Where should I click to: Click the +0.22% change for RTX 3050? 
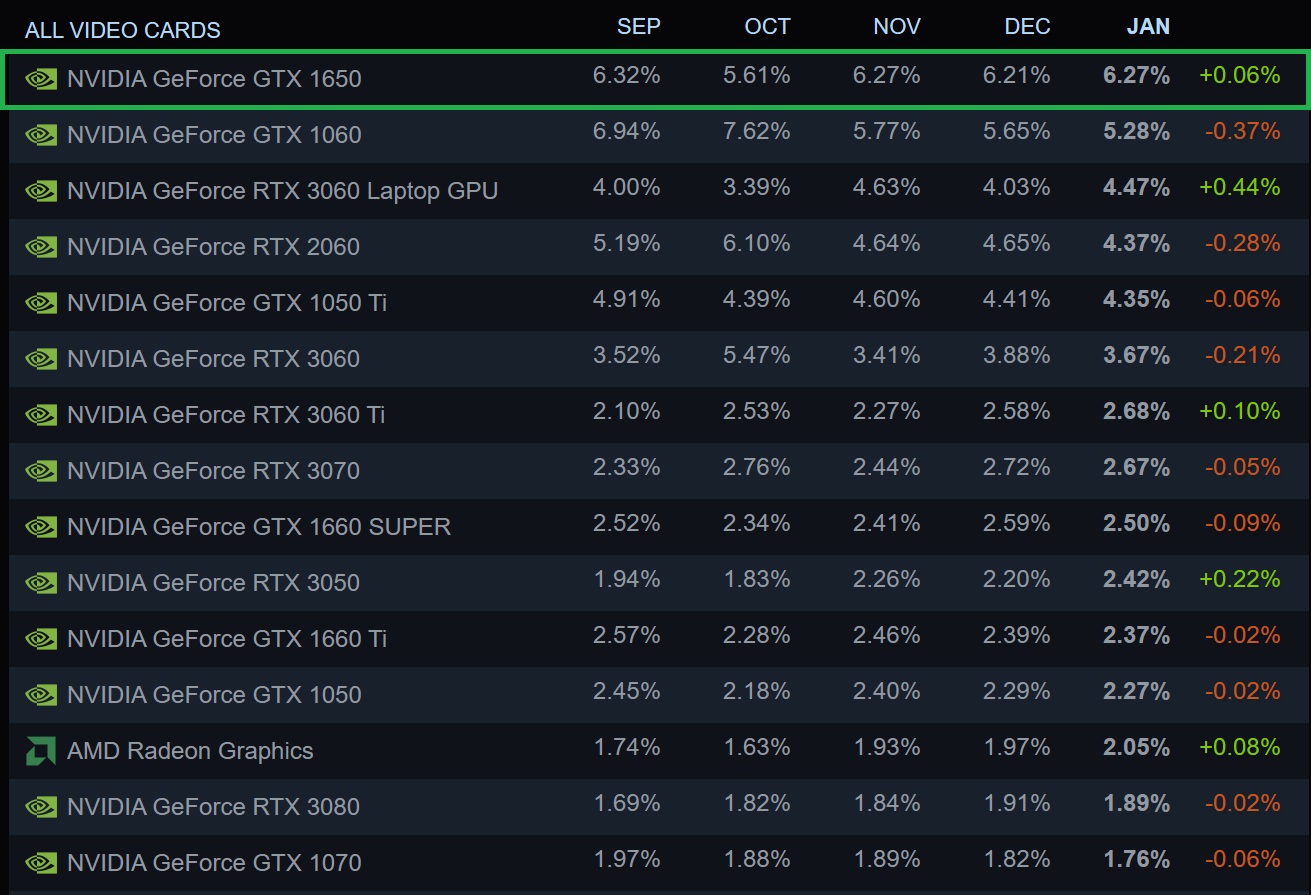pyautogui.click(x=1239, y=579)
